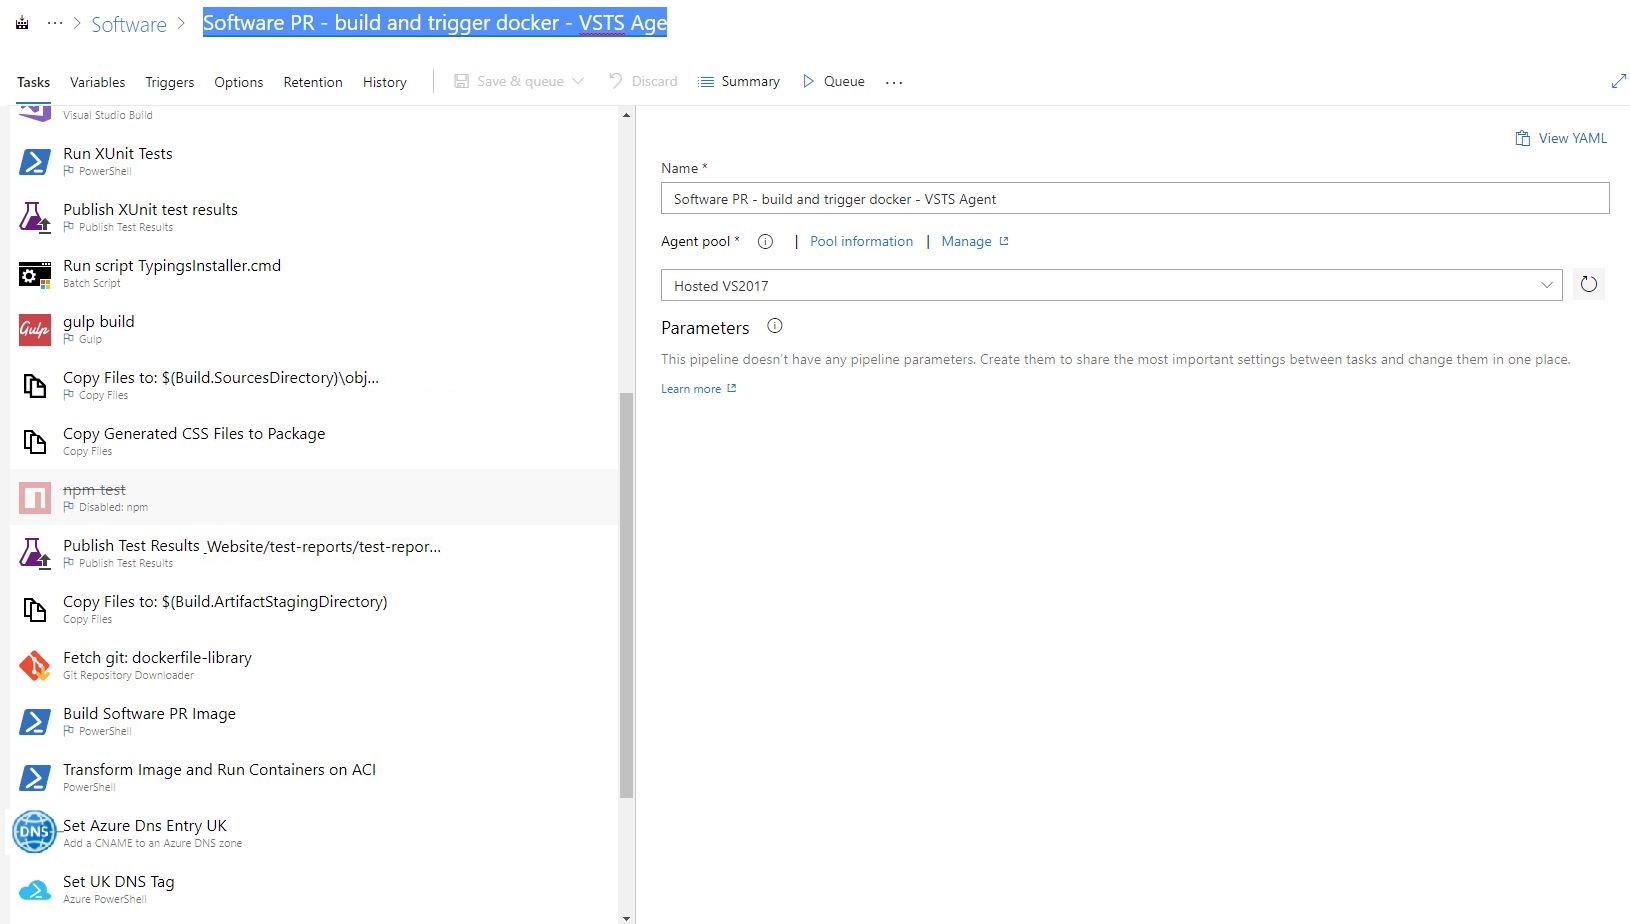
Task: Select the Publish Test Results Website flask icon
Action: point(35,553)
